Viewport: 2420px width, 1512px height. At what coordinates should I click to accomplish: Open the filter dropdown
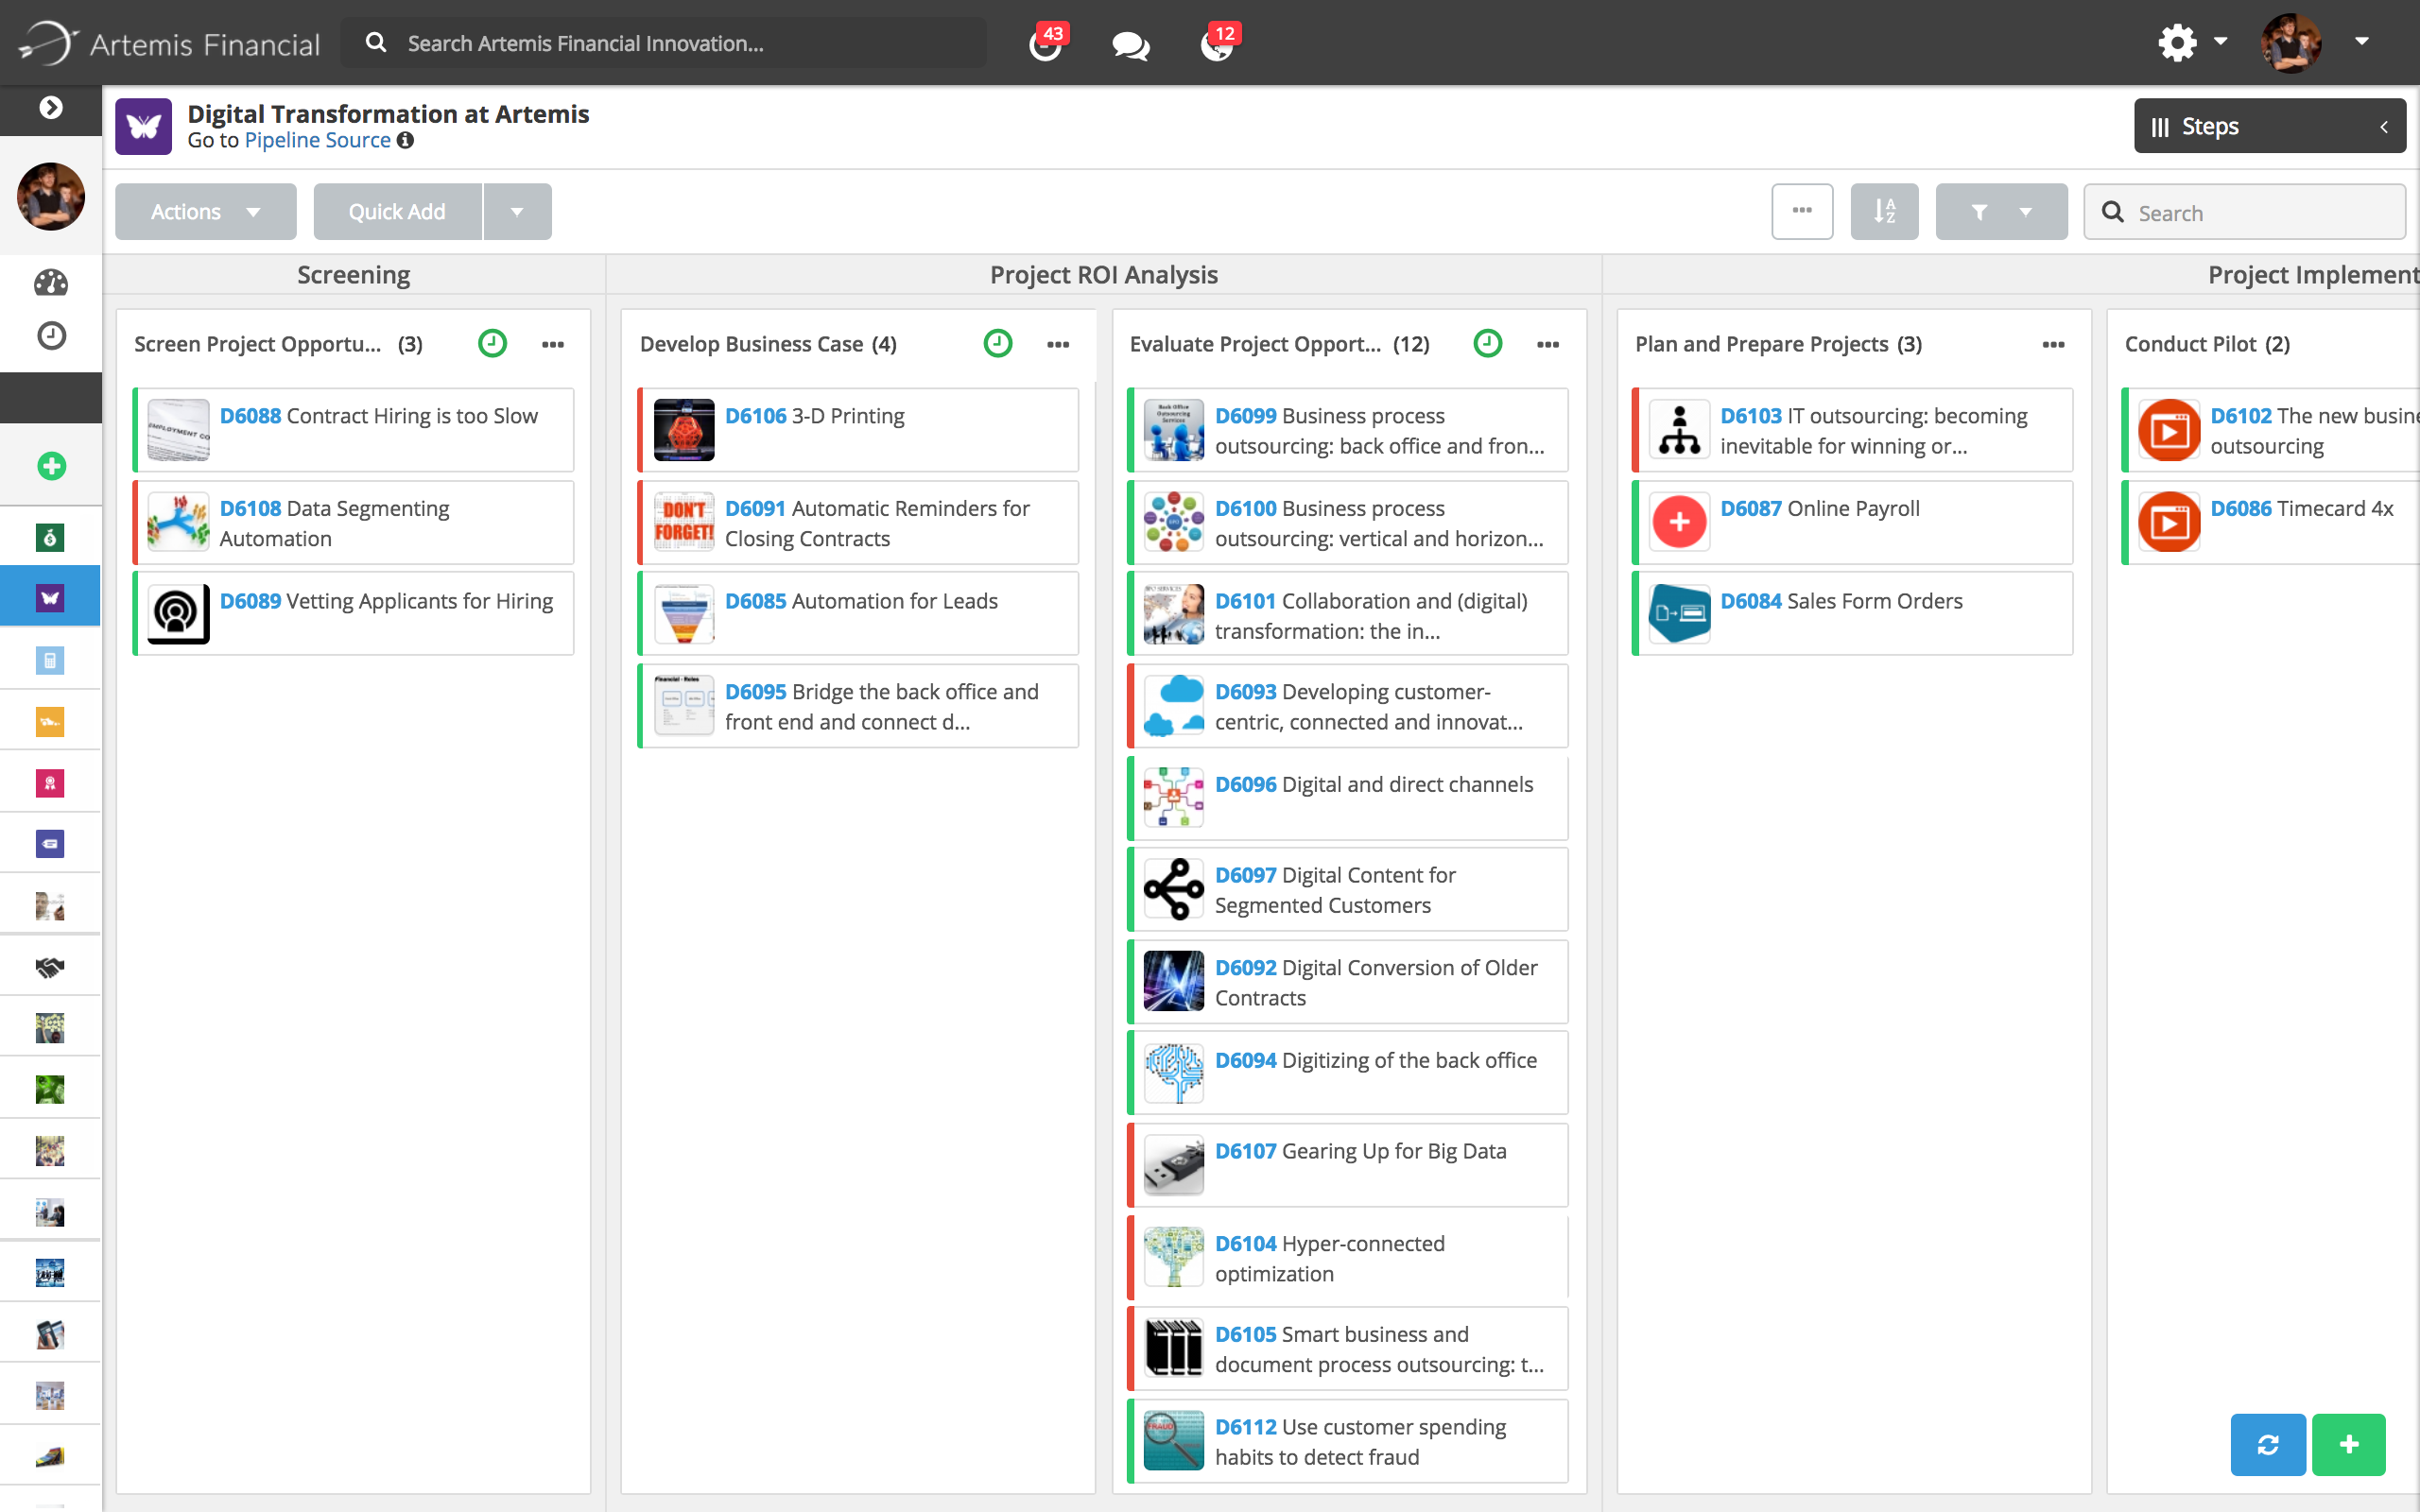click(2001, 211)
